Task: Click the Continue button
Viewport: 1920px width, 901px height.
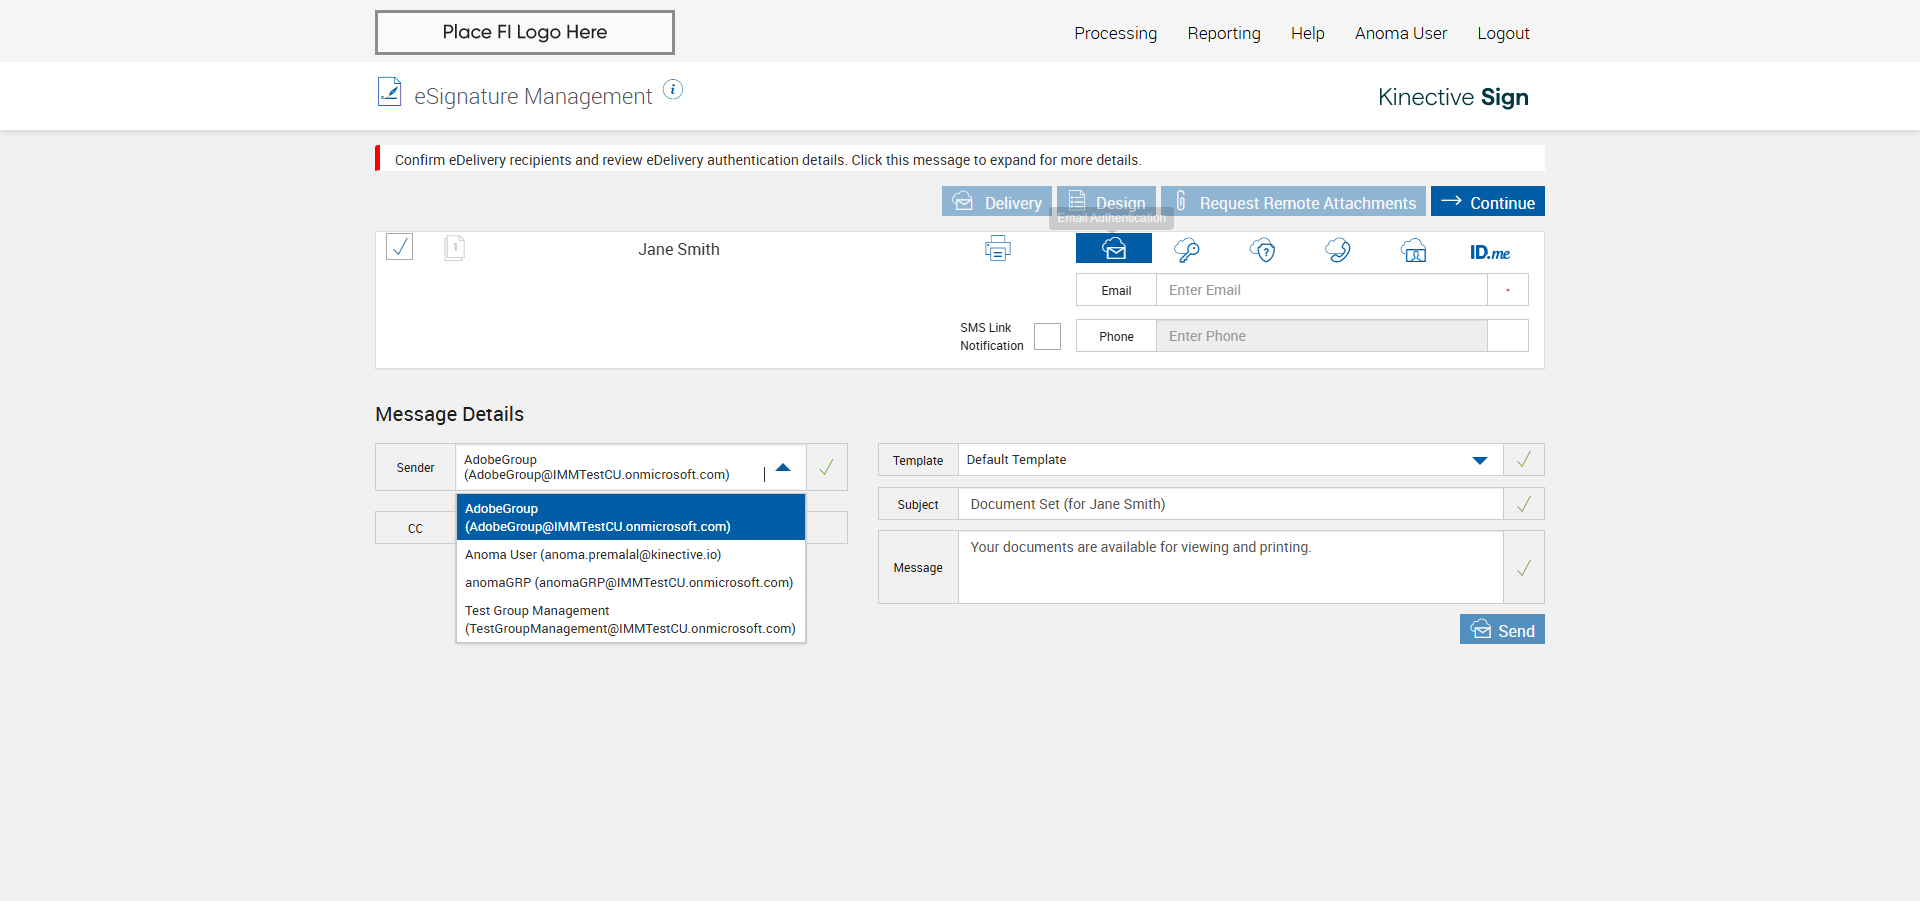Action: [x=1487, y=202]
